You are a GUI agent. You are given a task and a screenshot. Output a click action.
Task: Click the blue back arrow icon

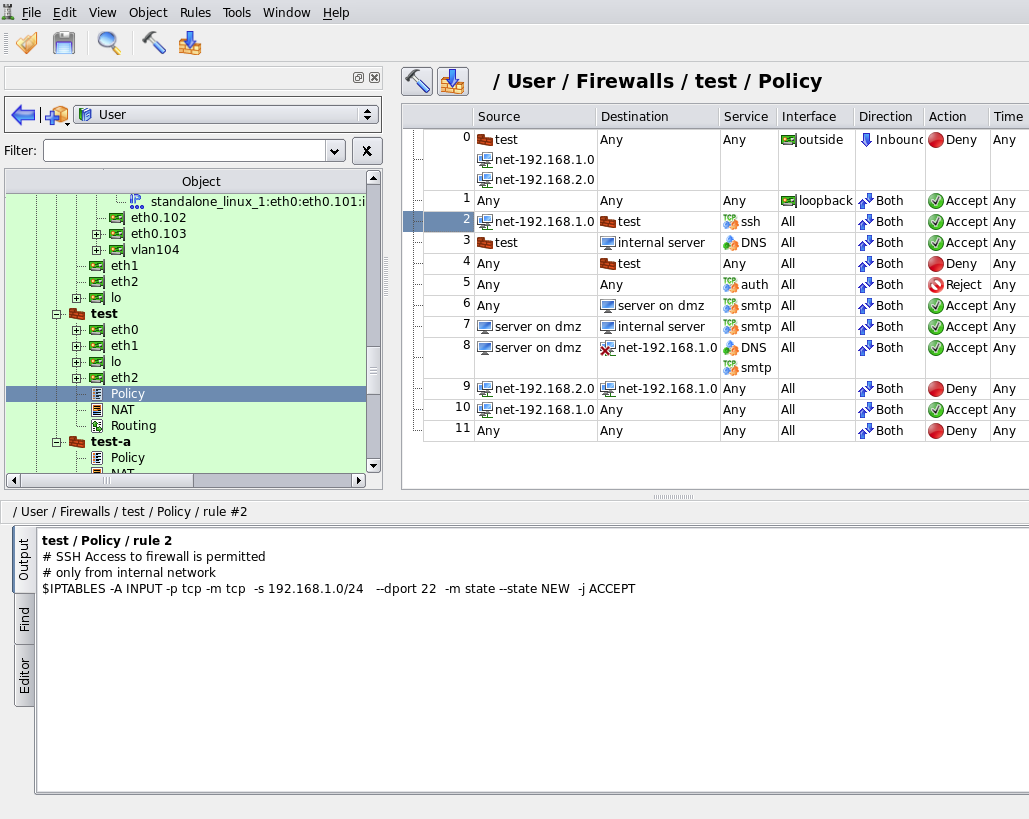[x=24, y=115]
